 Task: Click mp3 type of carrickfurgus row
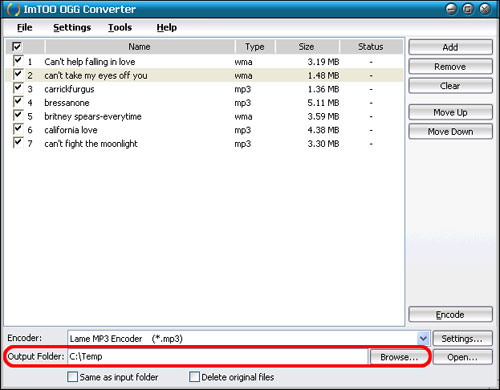(243, 90)
